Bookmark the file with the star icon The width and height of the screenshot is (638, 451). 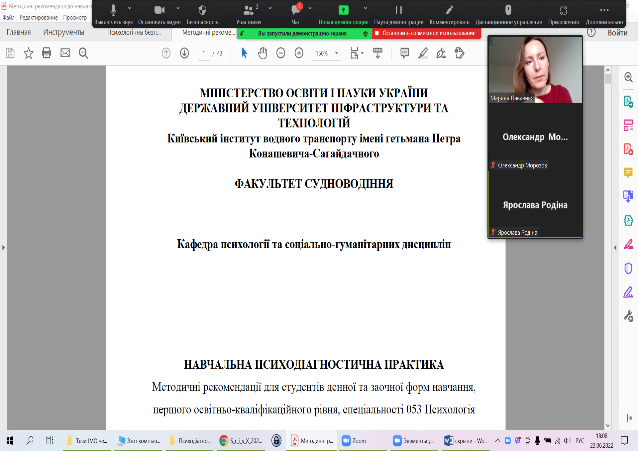point(27,52)
